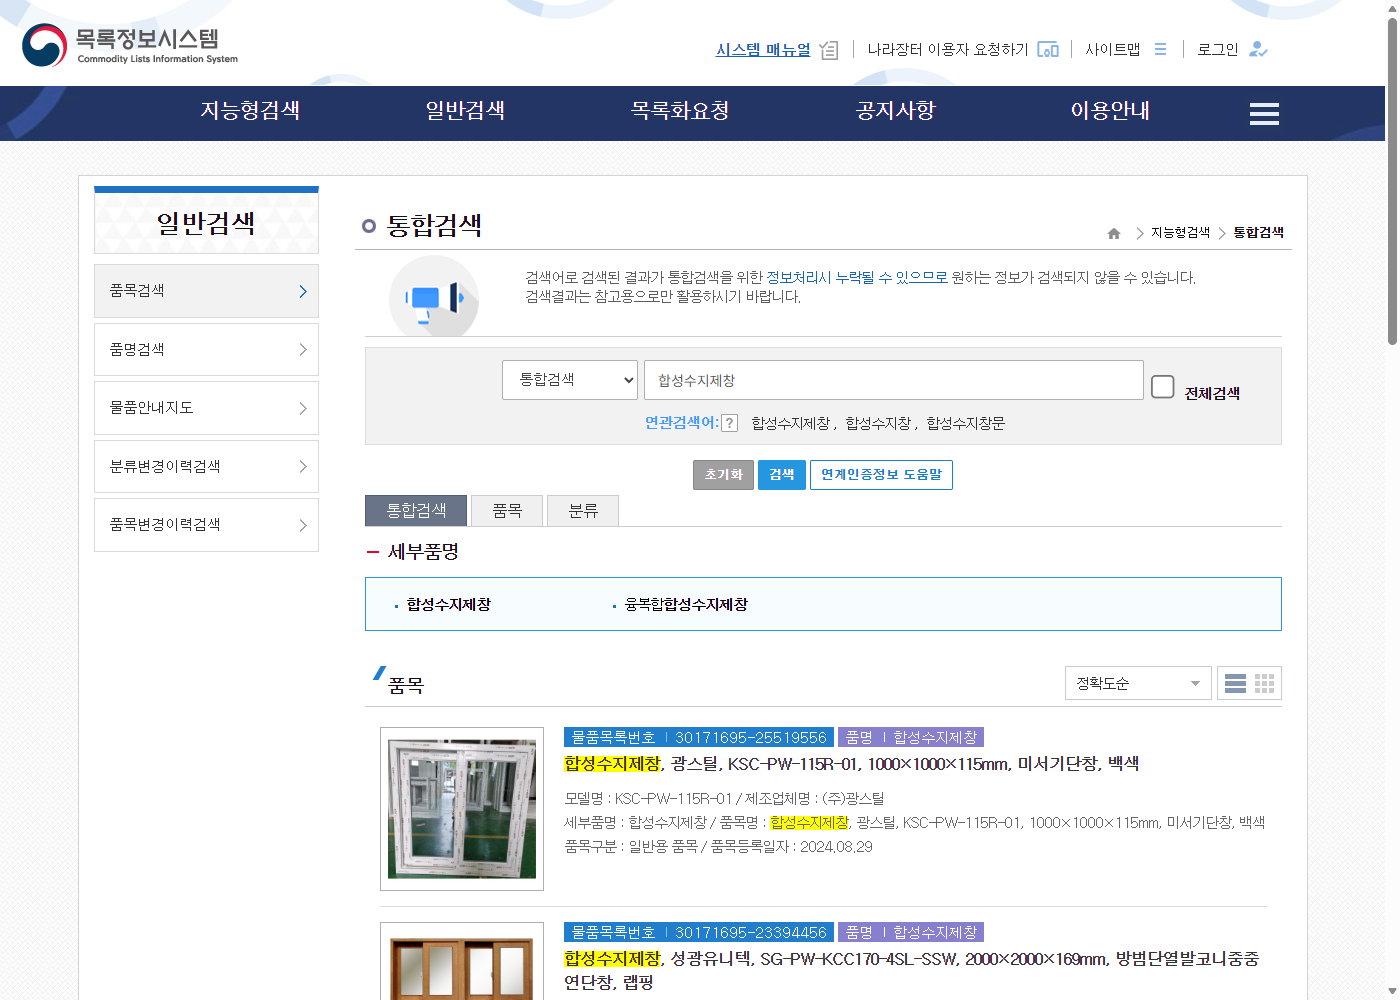This screenshot has height=1000, width=1400.
Task: Open the 정확도순 sort dropdown
Action: point(1138,683)
